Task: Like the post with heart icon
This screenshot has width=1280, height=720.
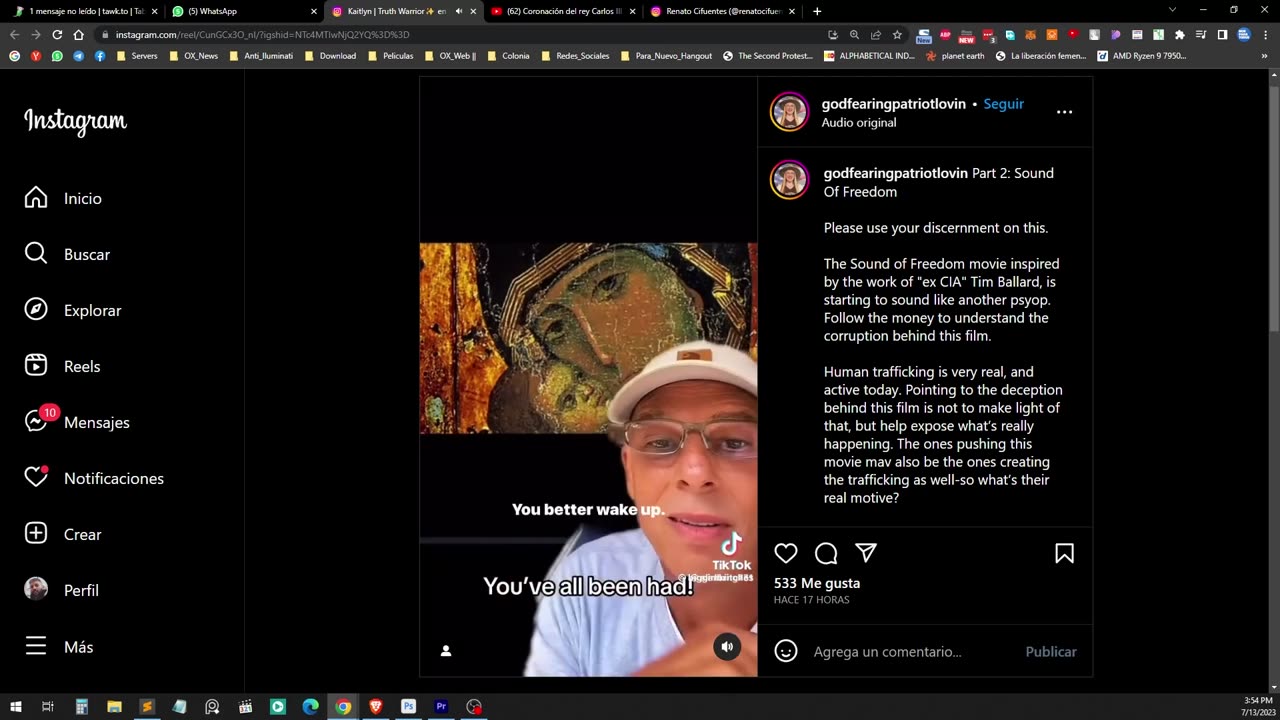Action: pyautogui.click(x=786, y=553)
